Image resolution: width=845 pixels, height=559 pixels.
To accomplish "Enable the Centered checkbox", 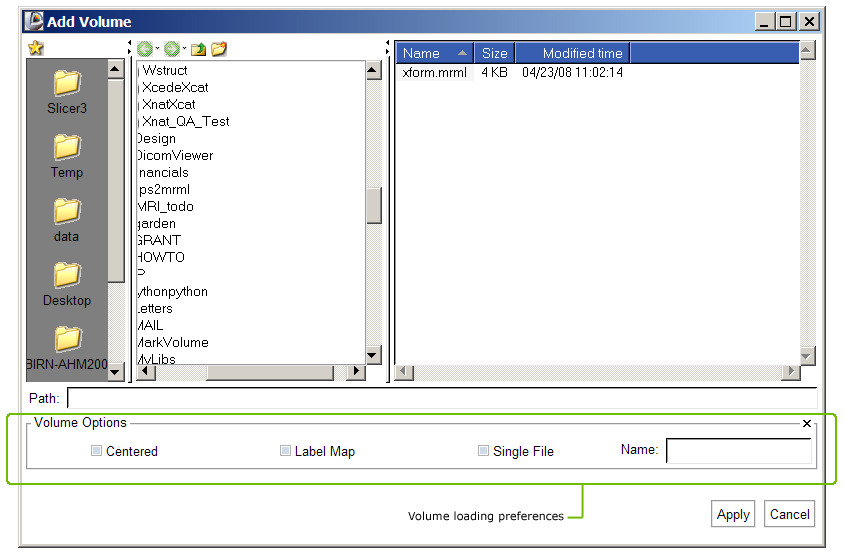I will coord(97,451).
